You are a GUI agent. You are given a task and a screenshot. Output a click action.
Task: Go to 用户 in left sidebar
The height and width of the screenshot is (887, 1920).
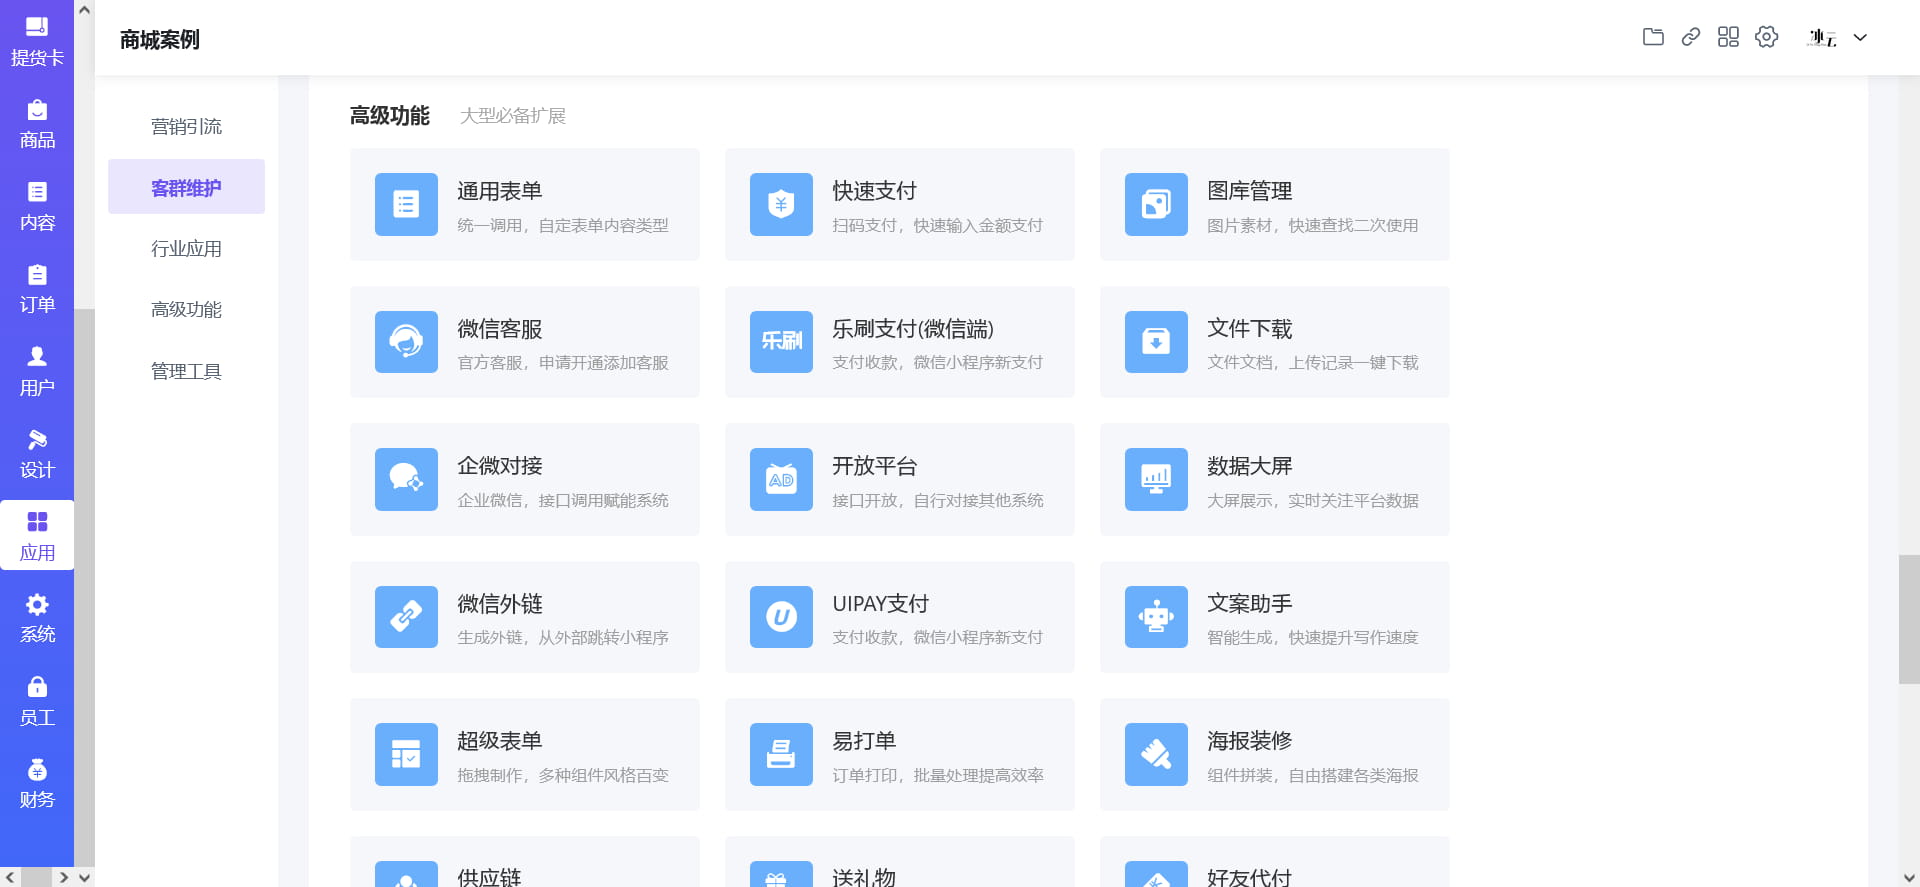(x=37, y=372)
